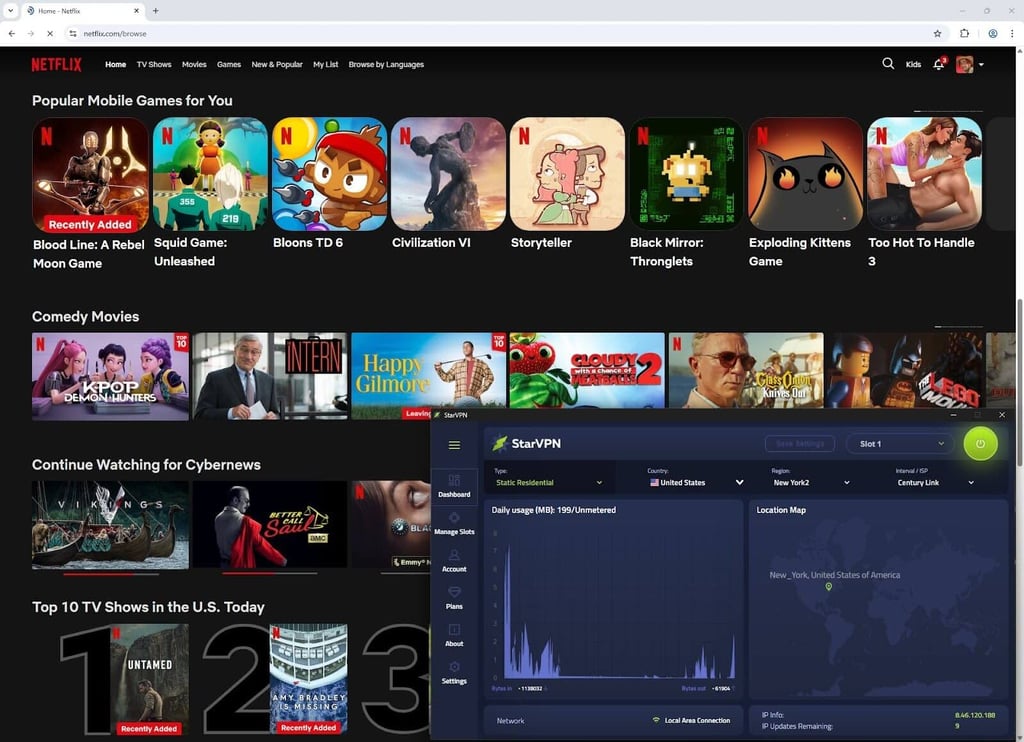Screen dimensions: 1024x742
Task: Open Bloons TD 6 game tile
Action: 329,174
